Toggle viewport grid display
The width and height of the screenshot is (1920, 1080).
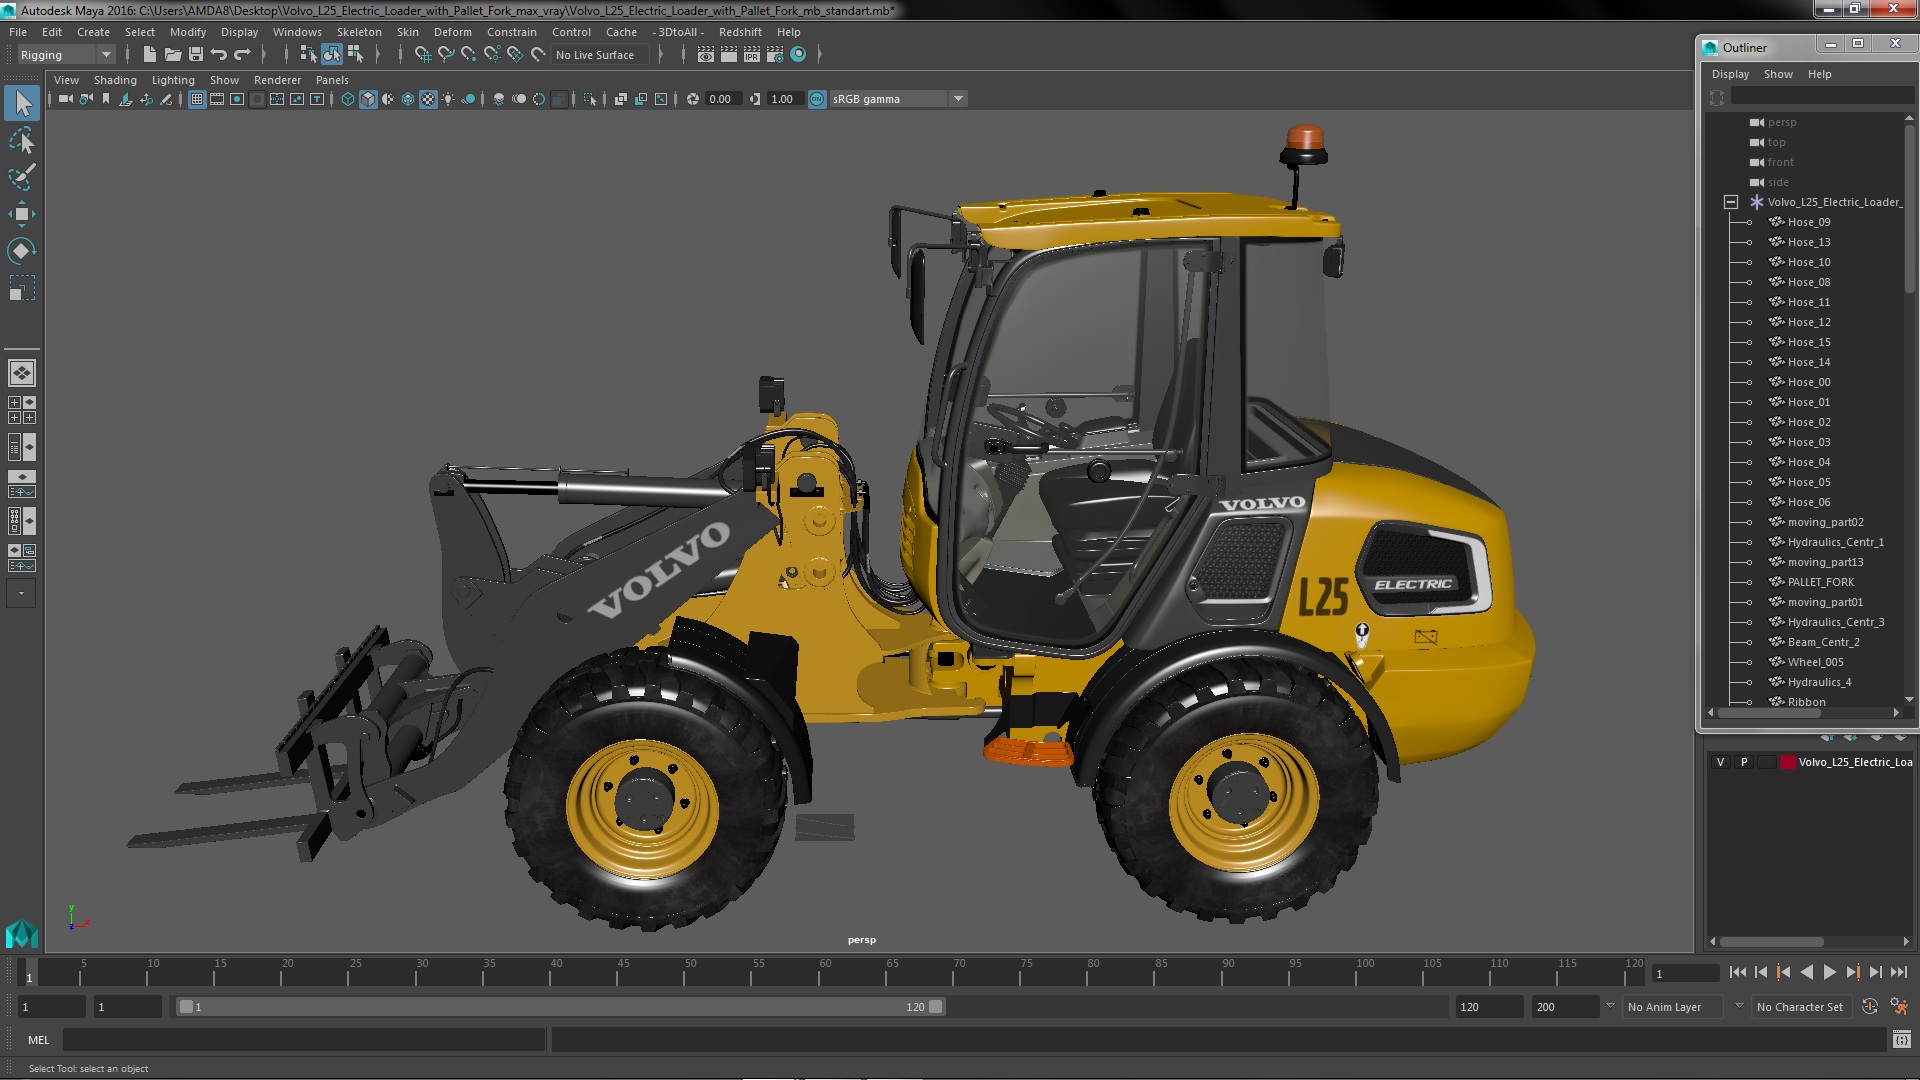tap(197, 99)
